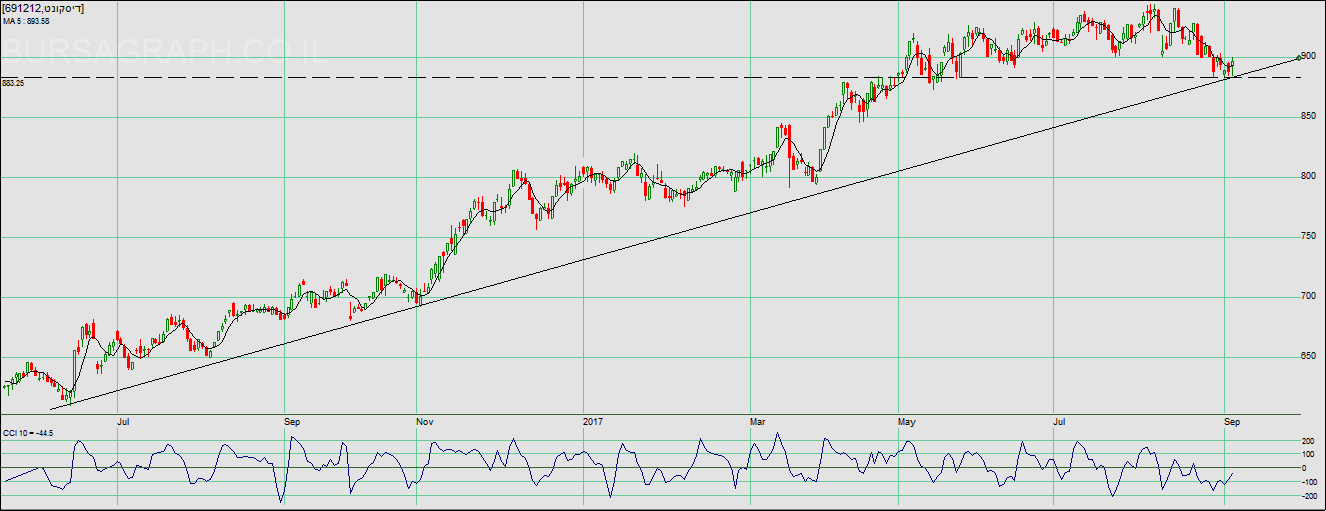Select the 700 price axis label

point(1310,297)
